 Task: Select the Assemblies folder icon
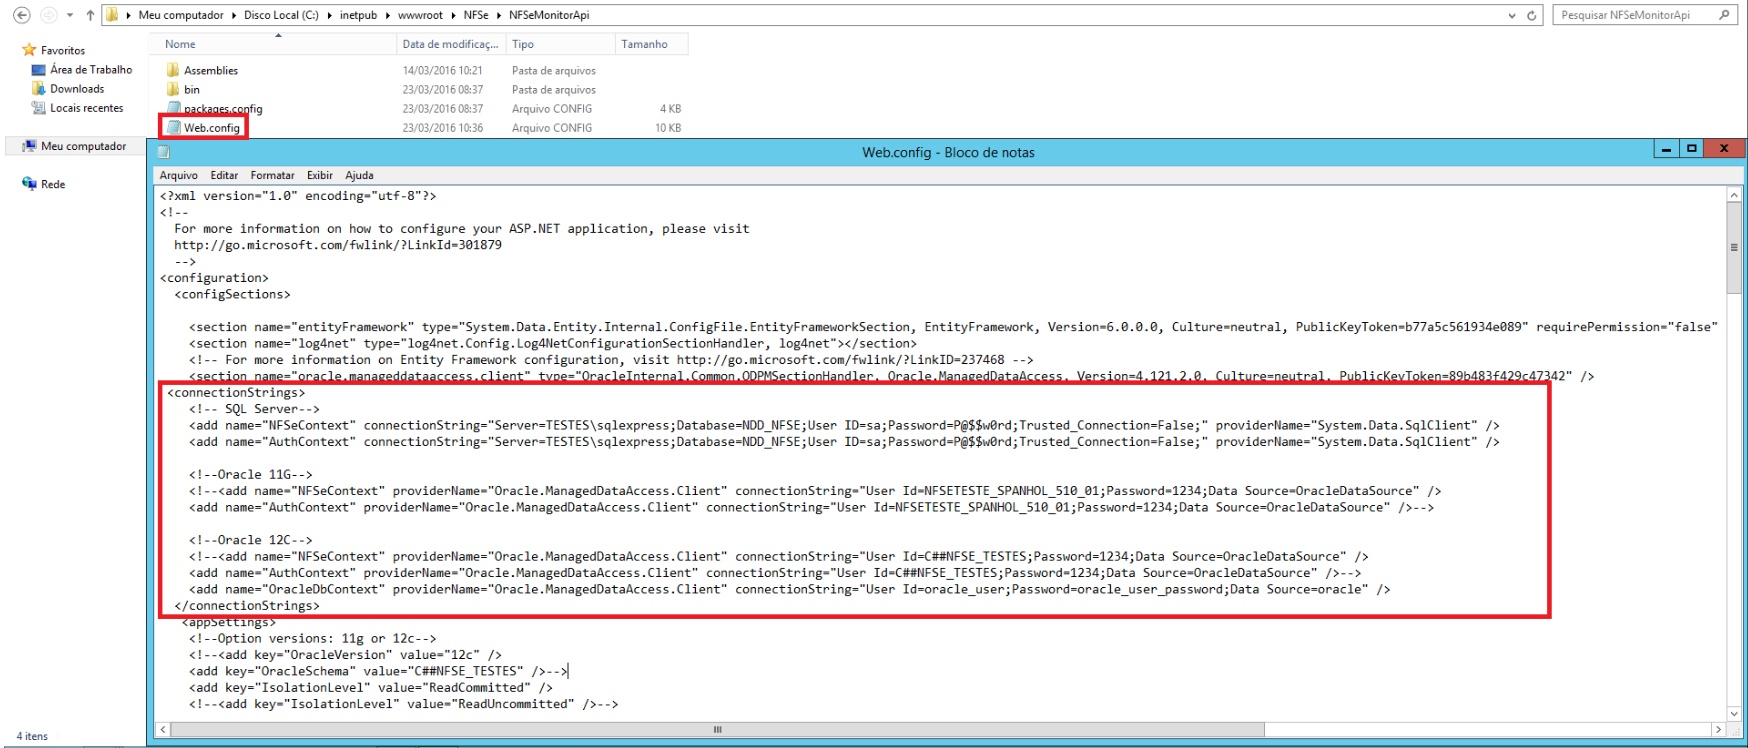173,70
